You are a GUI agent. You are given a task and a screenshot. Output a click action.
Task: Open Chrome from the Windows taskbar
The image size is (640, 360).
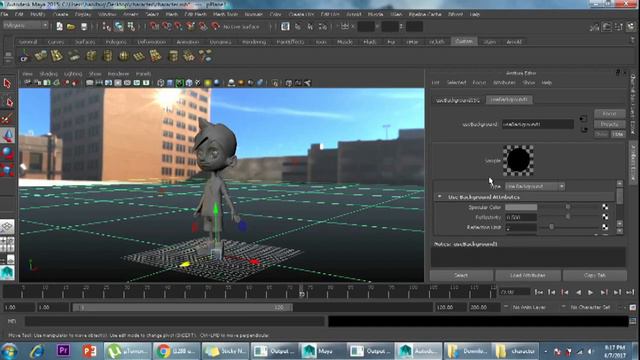tap(177, 351)
